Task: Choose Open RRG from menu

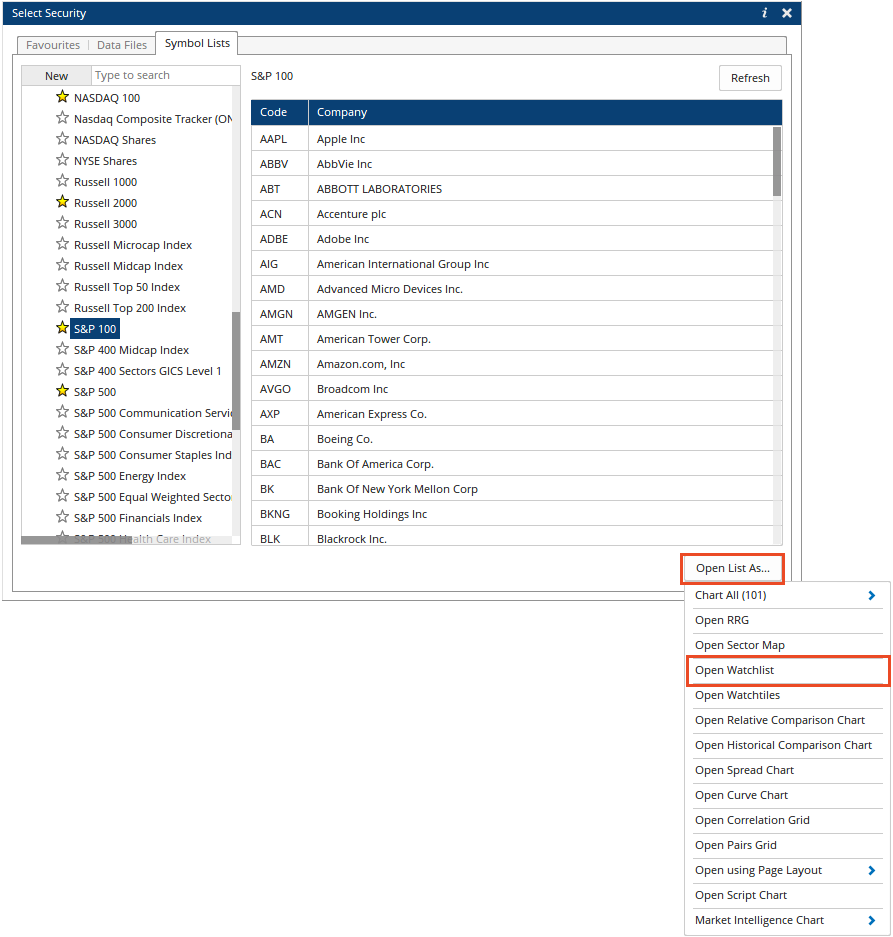Action: [x=788, y=620]
